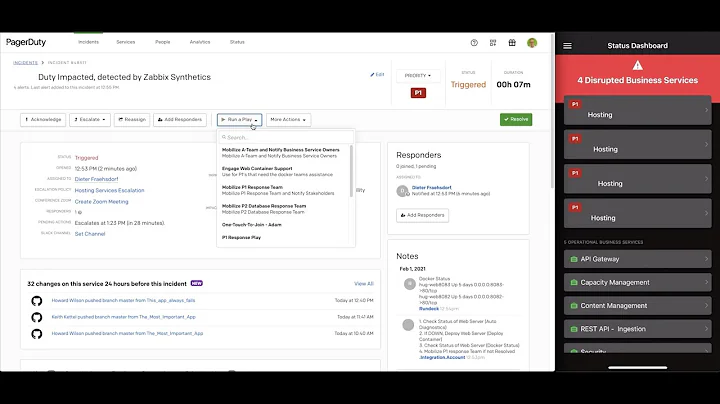The image size is (720, 404).
Task: Click the play list scrollbar
Action: pyautogui.click(x=351, y=171)
